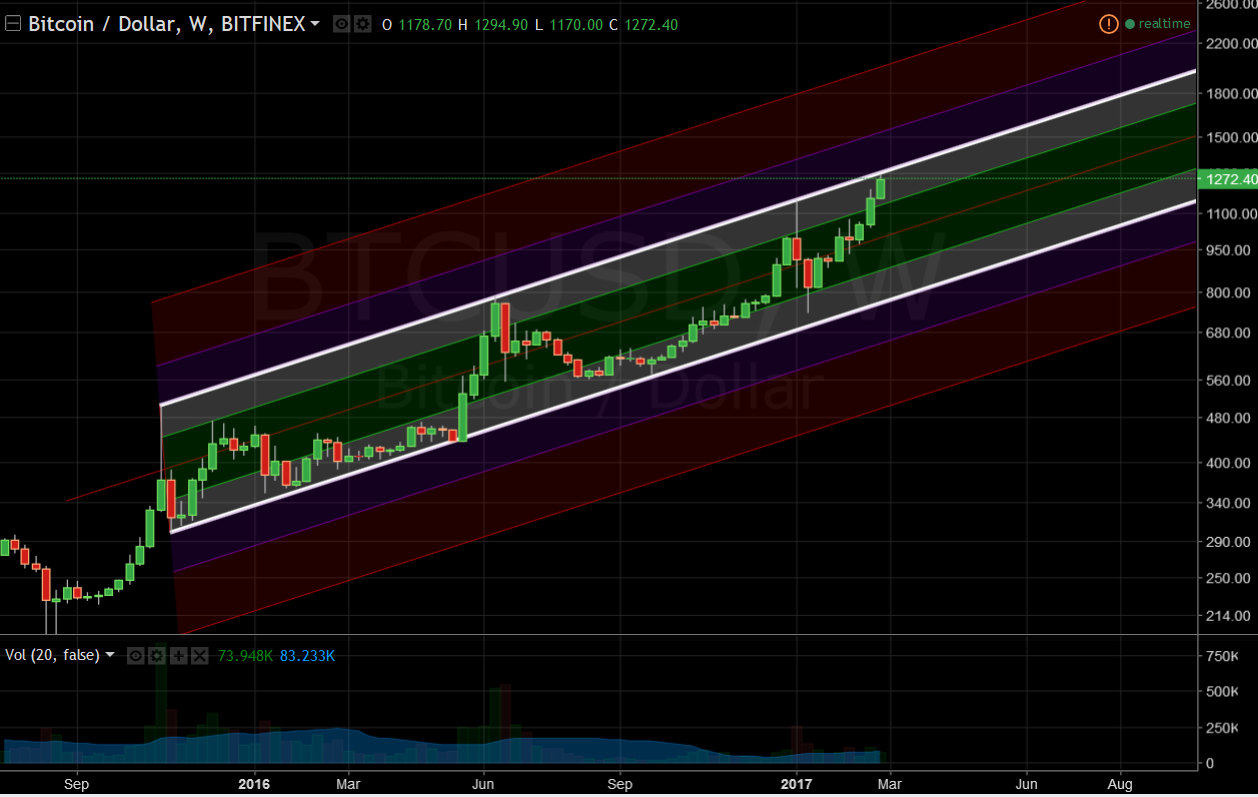Remove Volume indicator with X icon

tap(198, 655)
